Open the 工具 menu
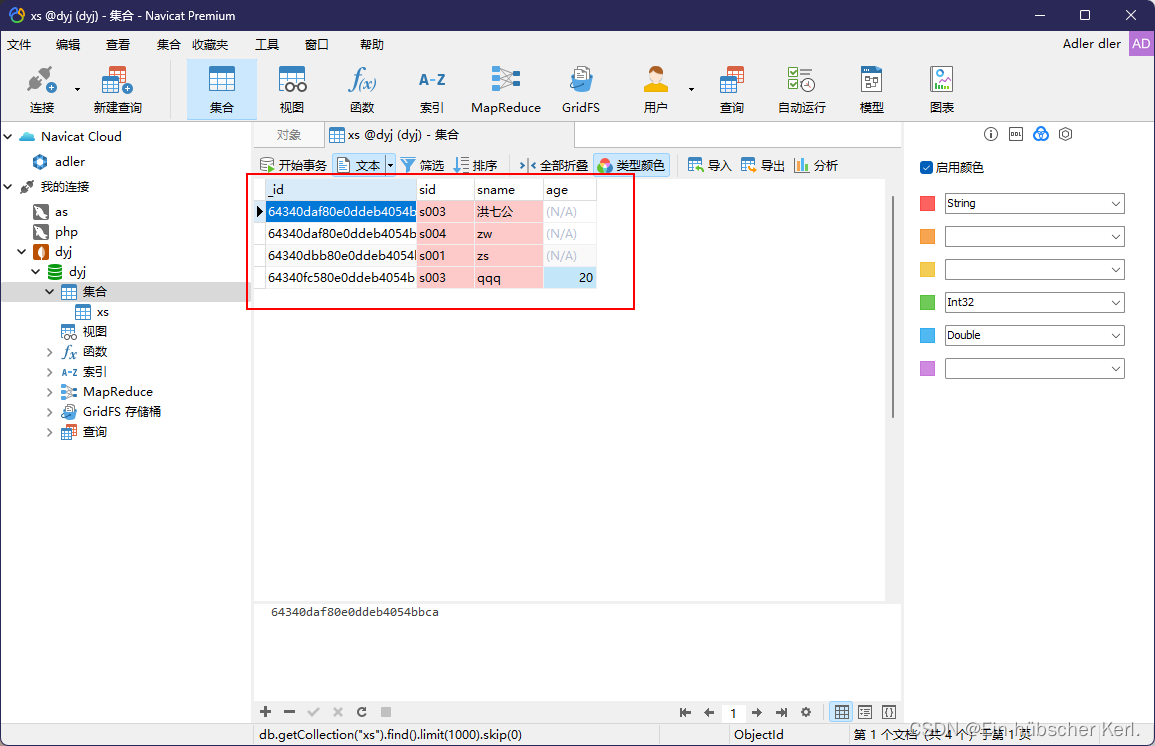1155x746 pixels. (x=267, y=45)
